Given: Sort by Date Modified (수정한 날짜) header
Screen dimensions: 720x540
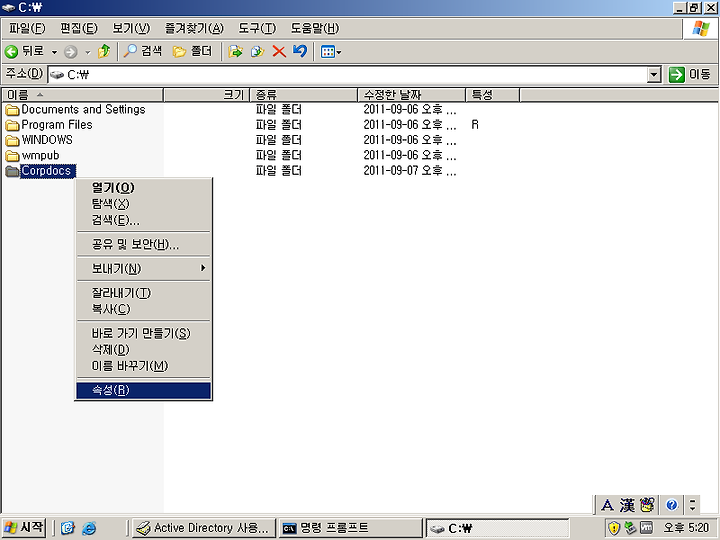Looking at the screenshot, I should tap(411, 95).
